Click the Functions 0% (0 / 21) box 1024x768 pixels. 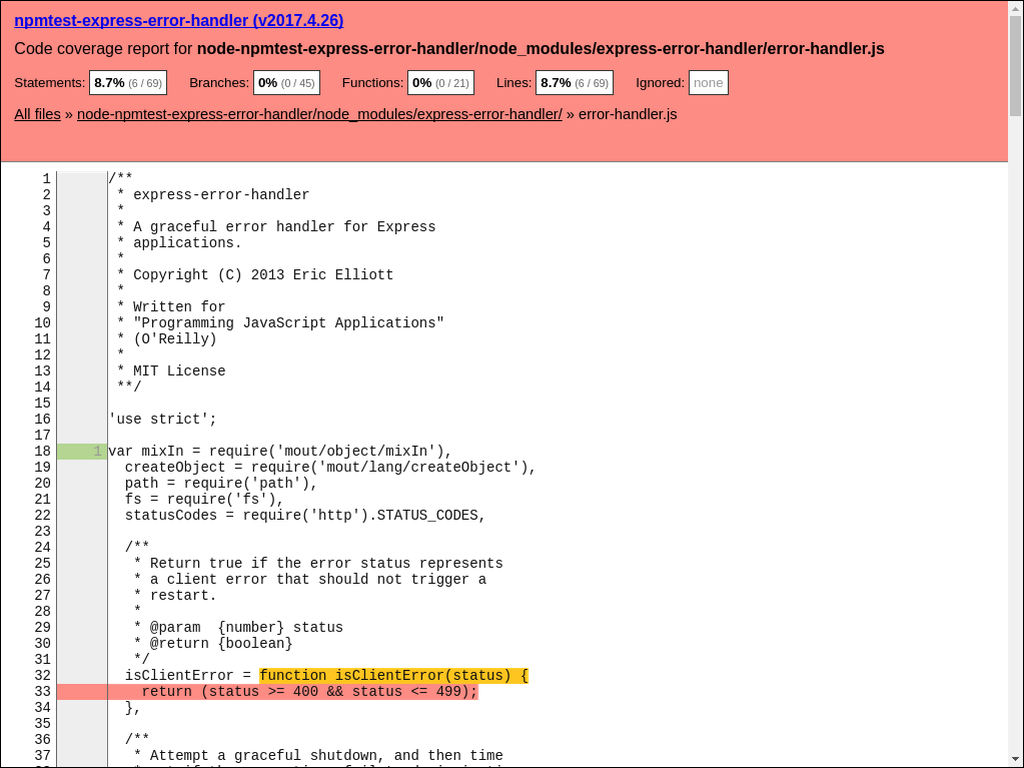click(x=441, y=83)
